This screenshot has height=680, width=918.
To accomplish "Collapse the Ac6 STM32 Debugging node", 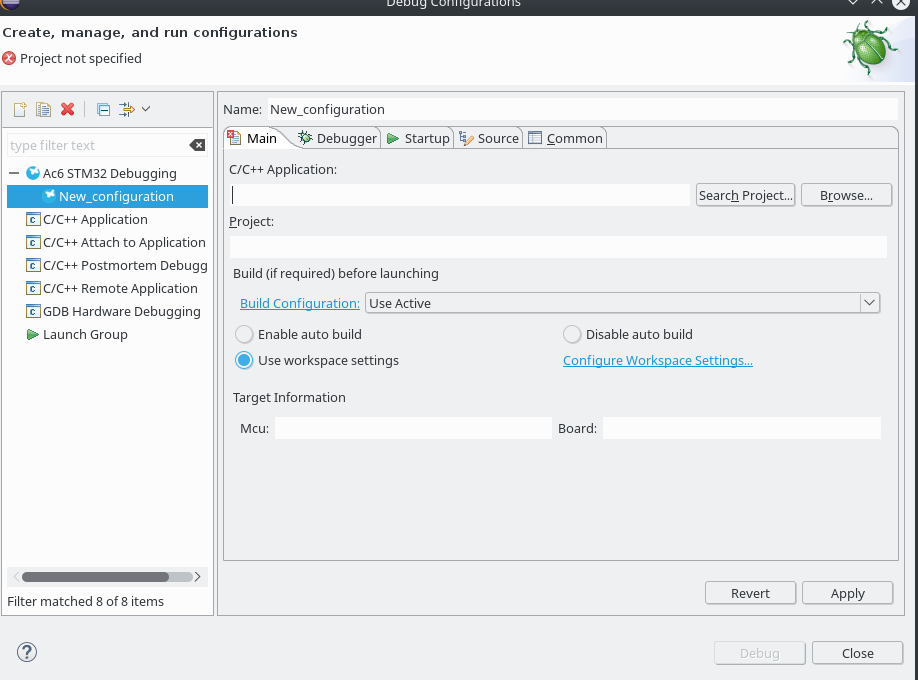I will 15,173.
